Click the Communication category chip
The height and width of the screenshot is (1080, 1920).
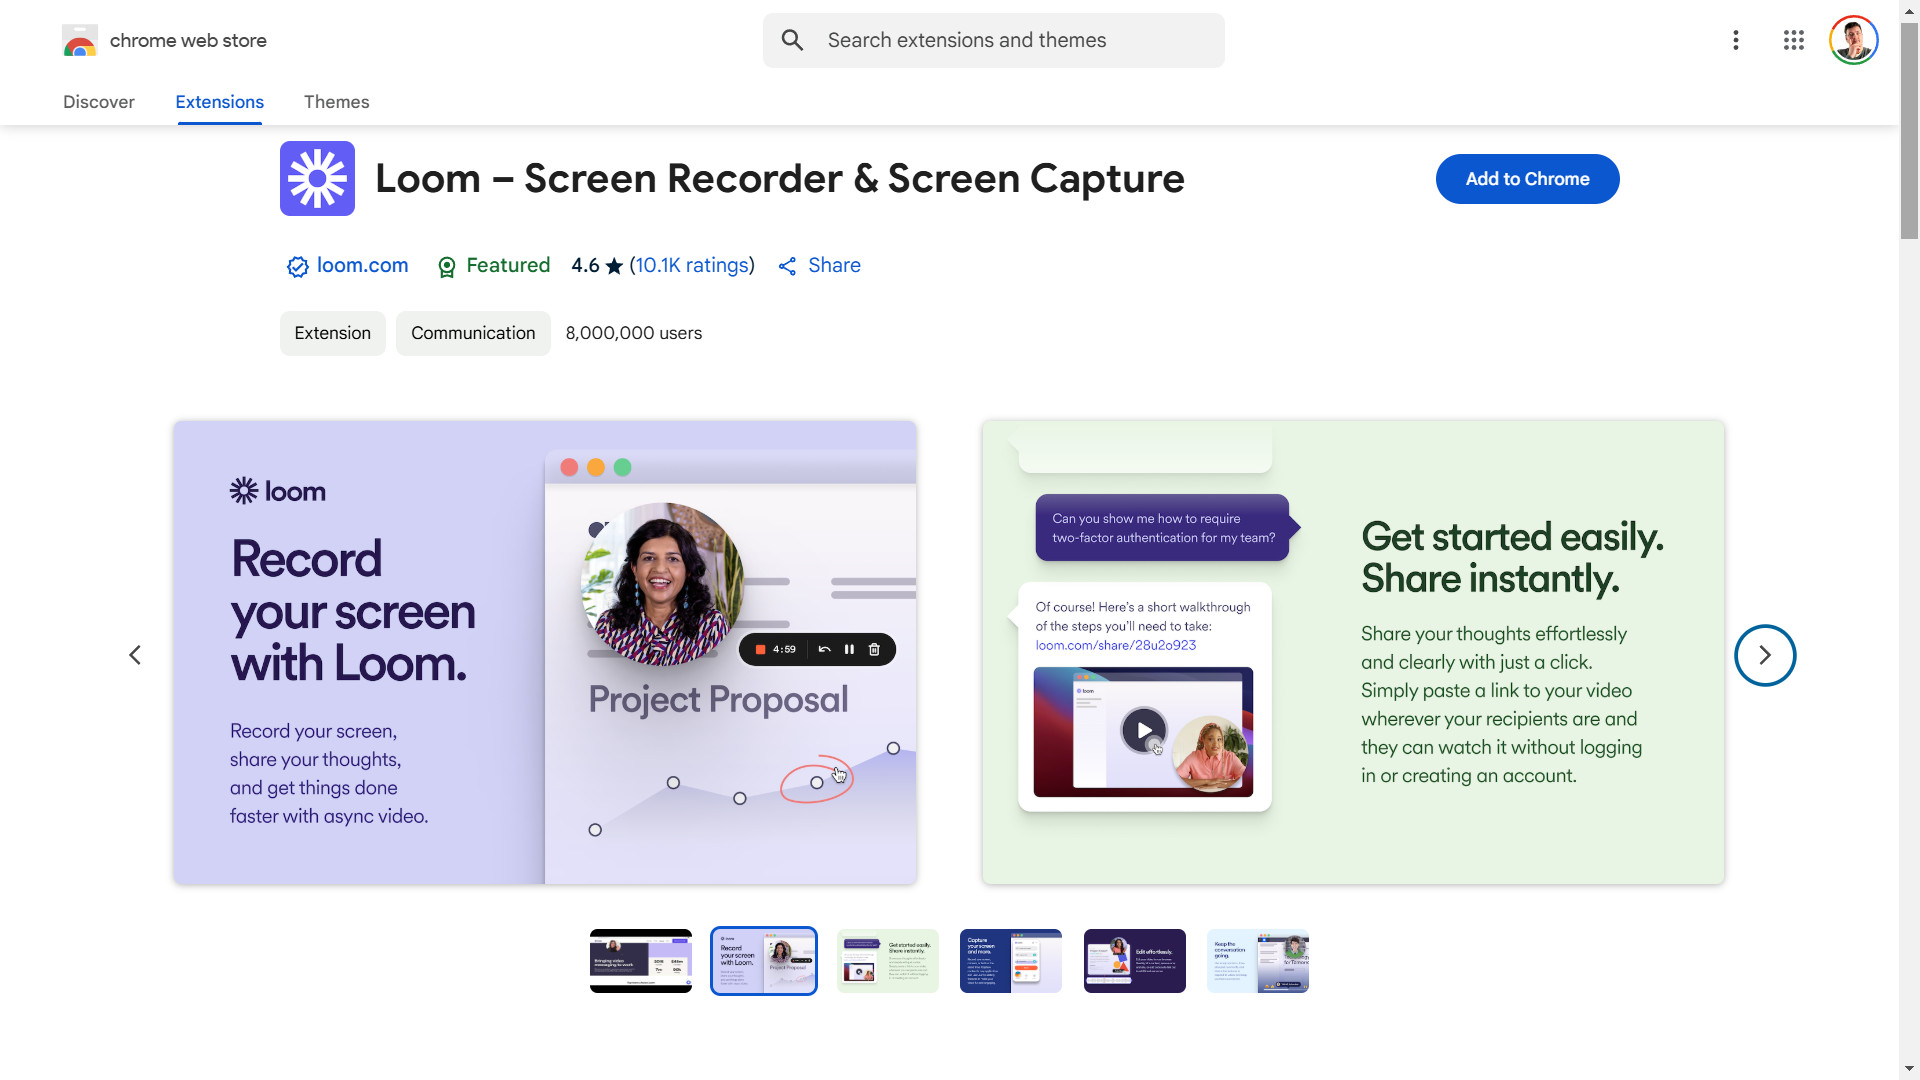point(473,333)
